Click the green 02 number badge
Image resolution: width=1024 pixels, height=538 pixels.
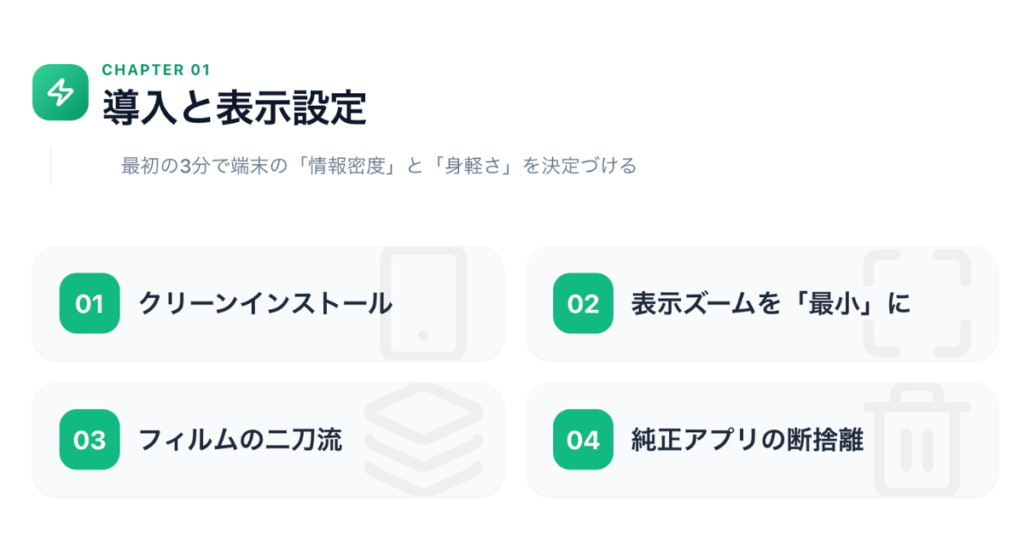[582, 303]
